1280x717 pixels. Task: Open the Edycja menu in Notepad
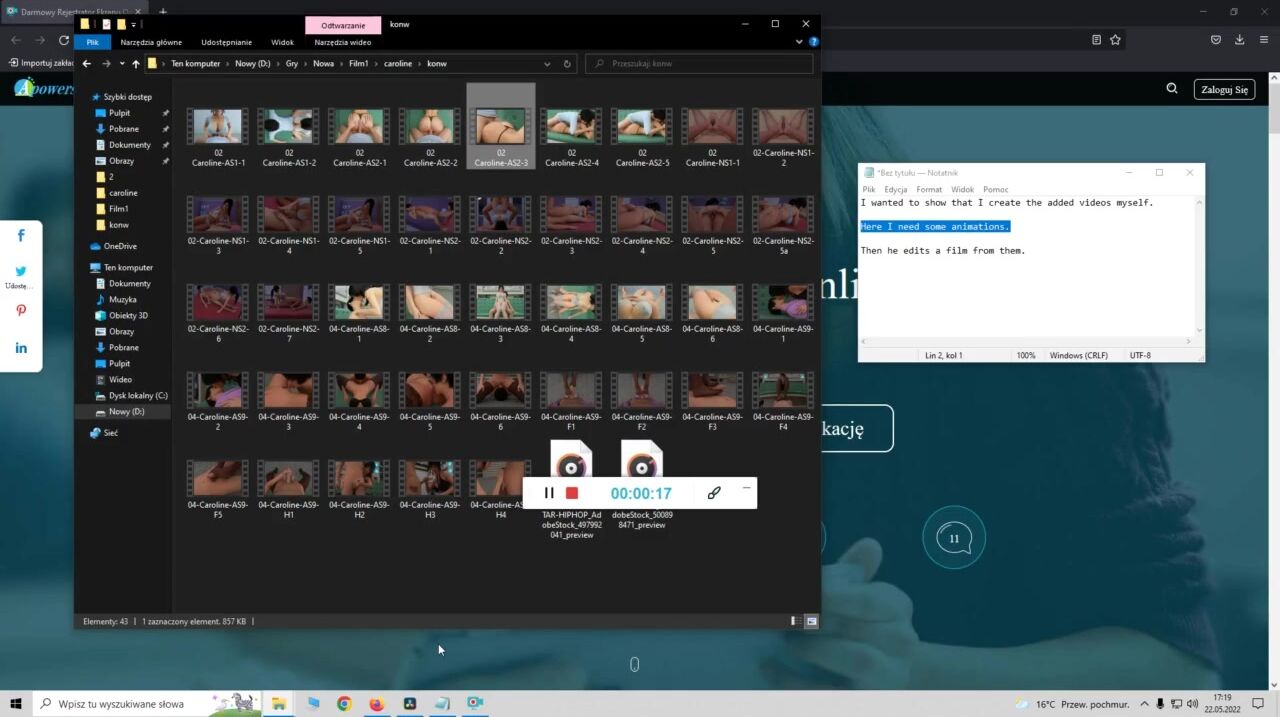pyautogui.click(x=895, y=189)
